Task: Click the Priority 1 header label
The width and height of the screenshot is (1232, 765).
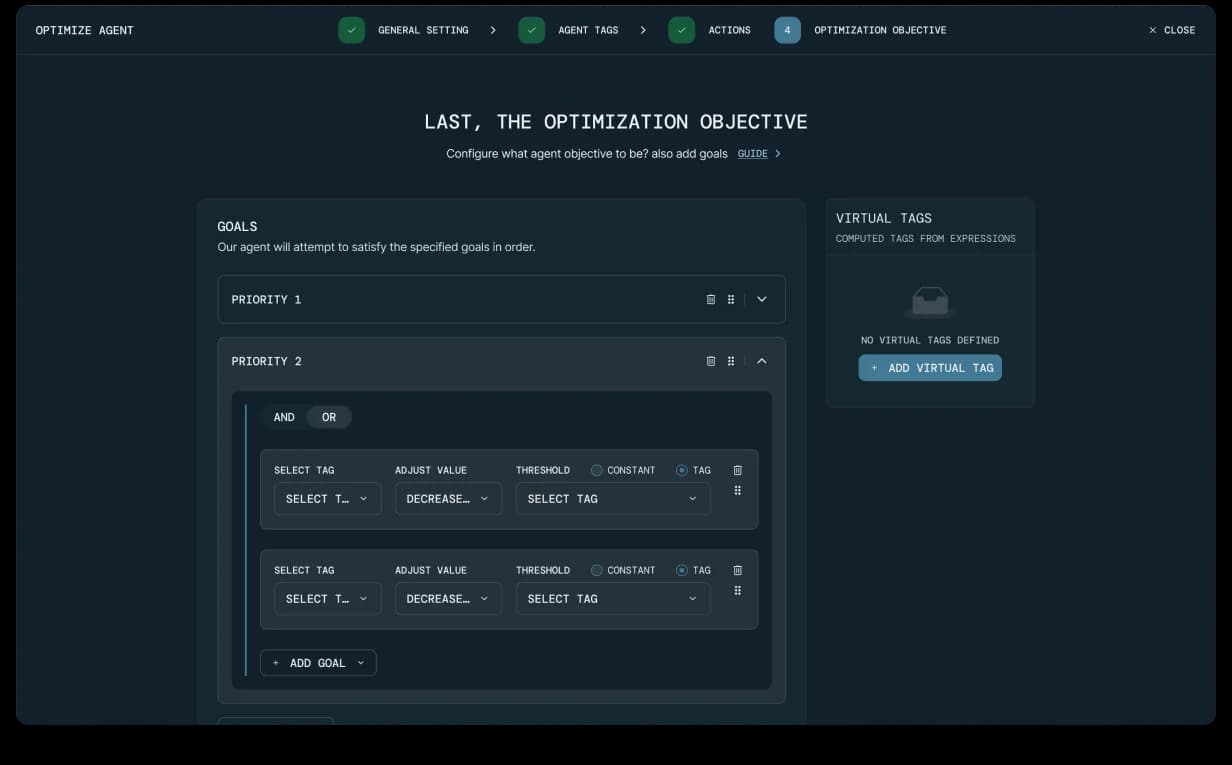Action: coord(266,299)
